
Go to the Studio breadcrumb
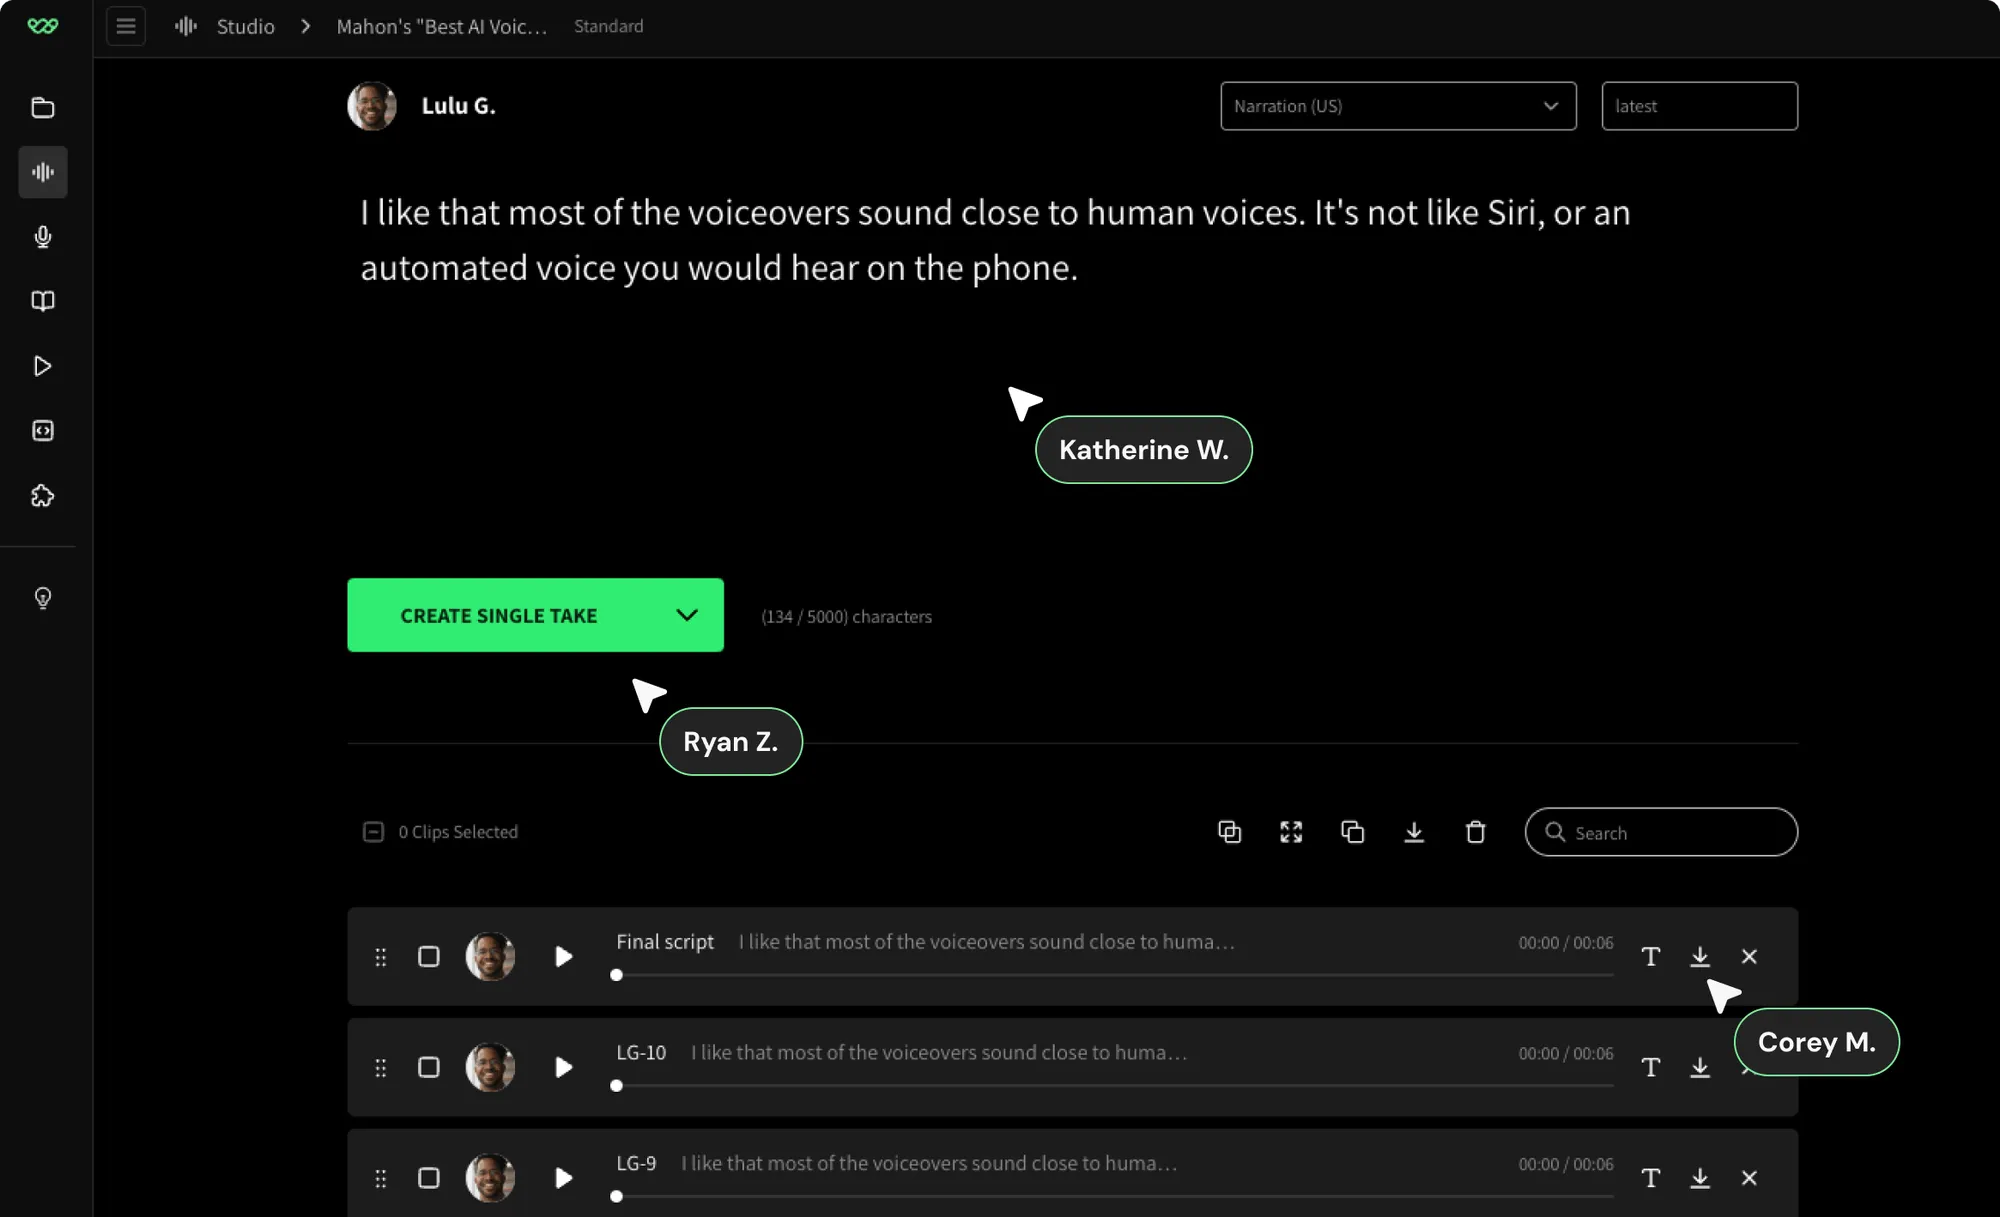click(245, 27)
